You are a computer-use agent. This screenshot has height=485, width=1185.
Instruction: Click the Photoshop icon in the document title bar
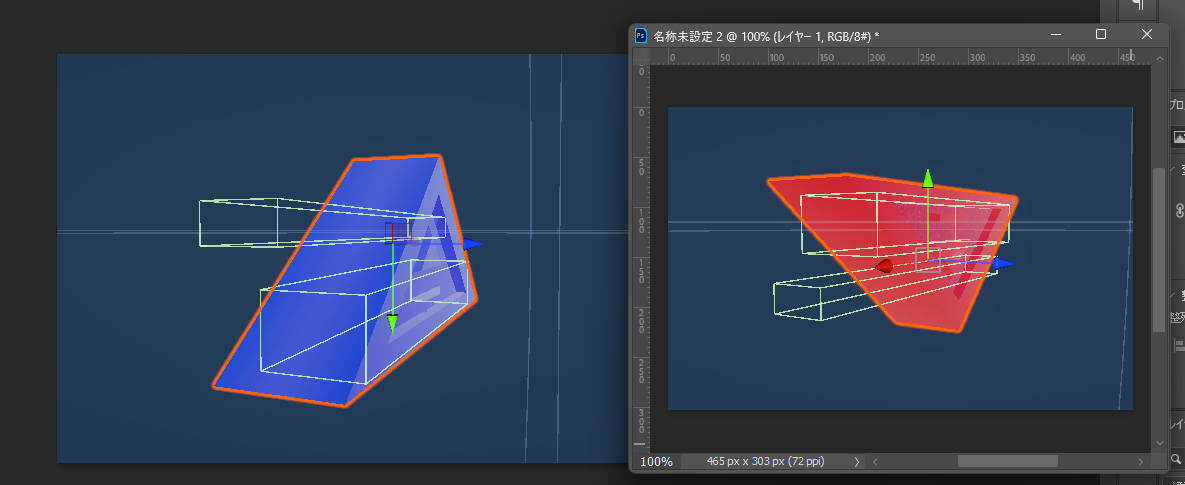(641, 36)
